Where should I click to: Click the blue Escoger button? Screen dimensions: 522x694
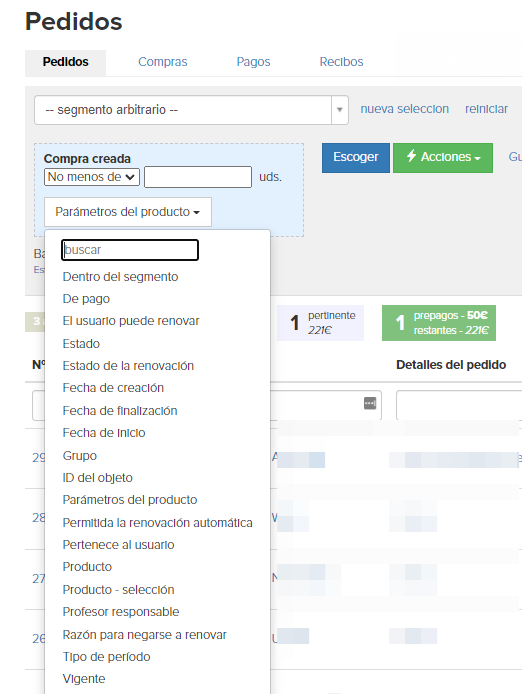[x=356, y=158]
